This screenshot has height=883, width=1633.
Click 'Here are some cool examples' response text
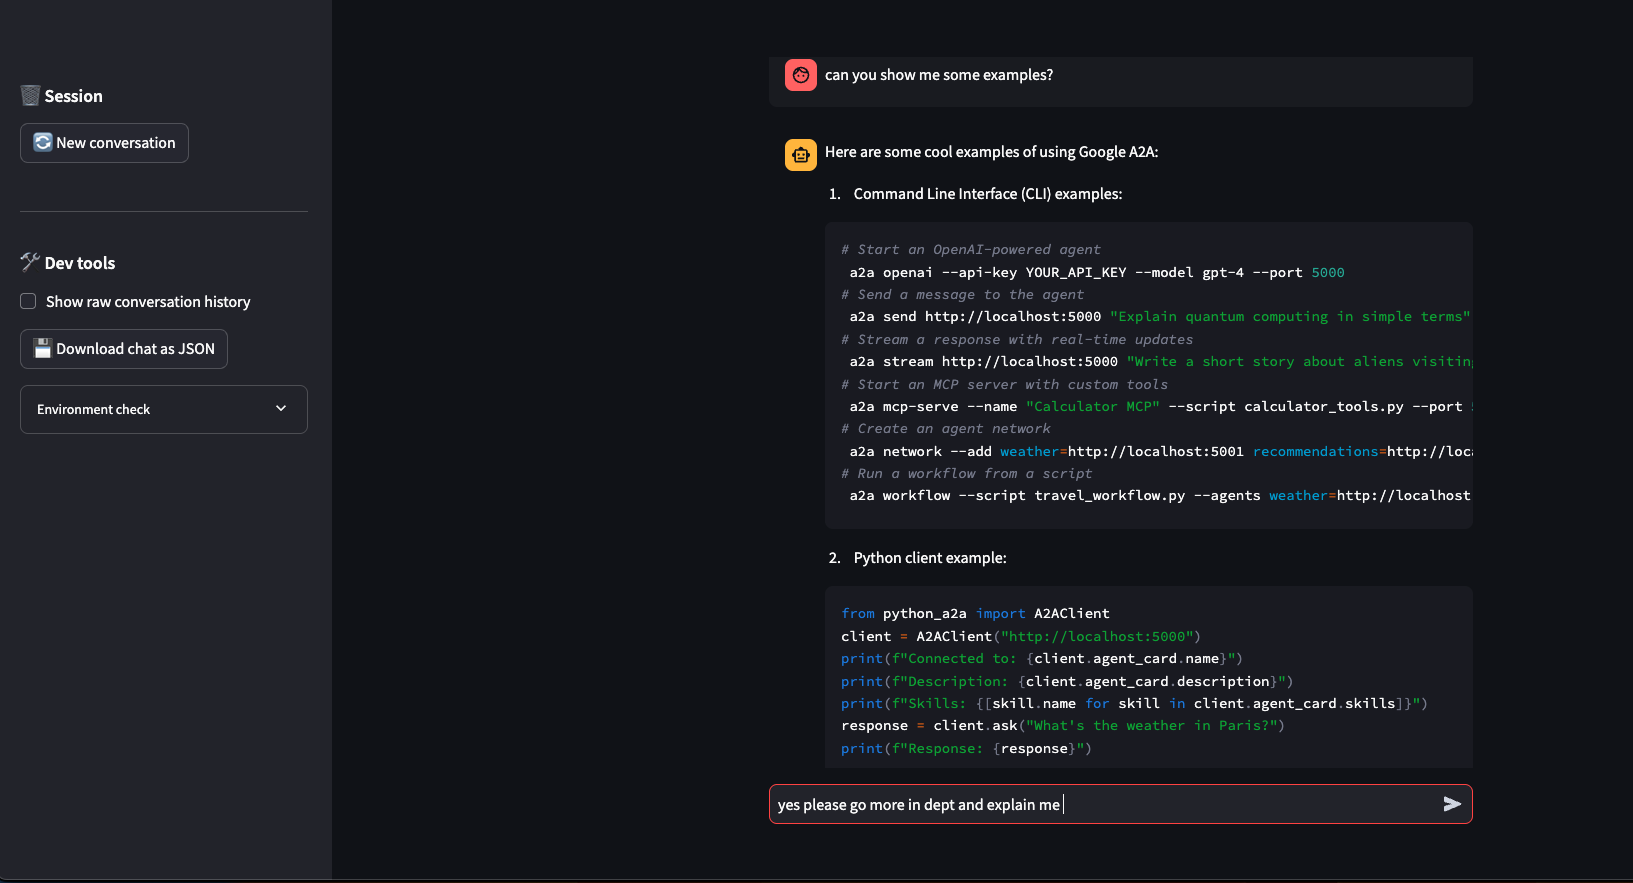point(991,152)
